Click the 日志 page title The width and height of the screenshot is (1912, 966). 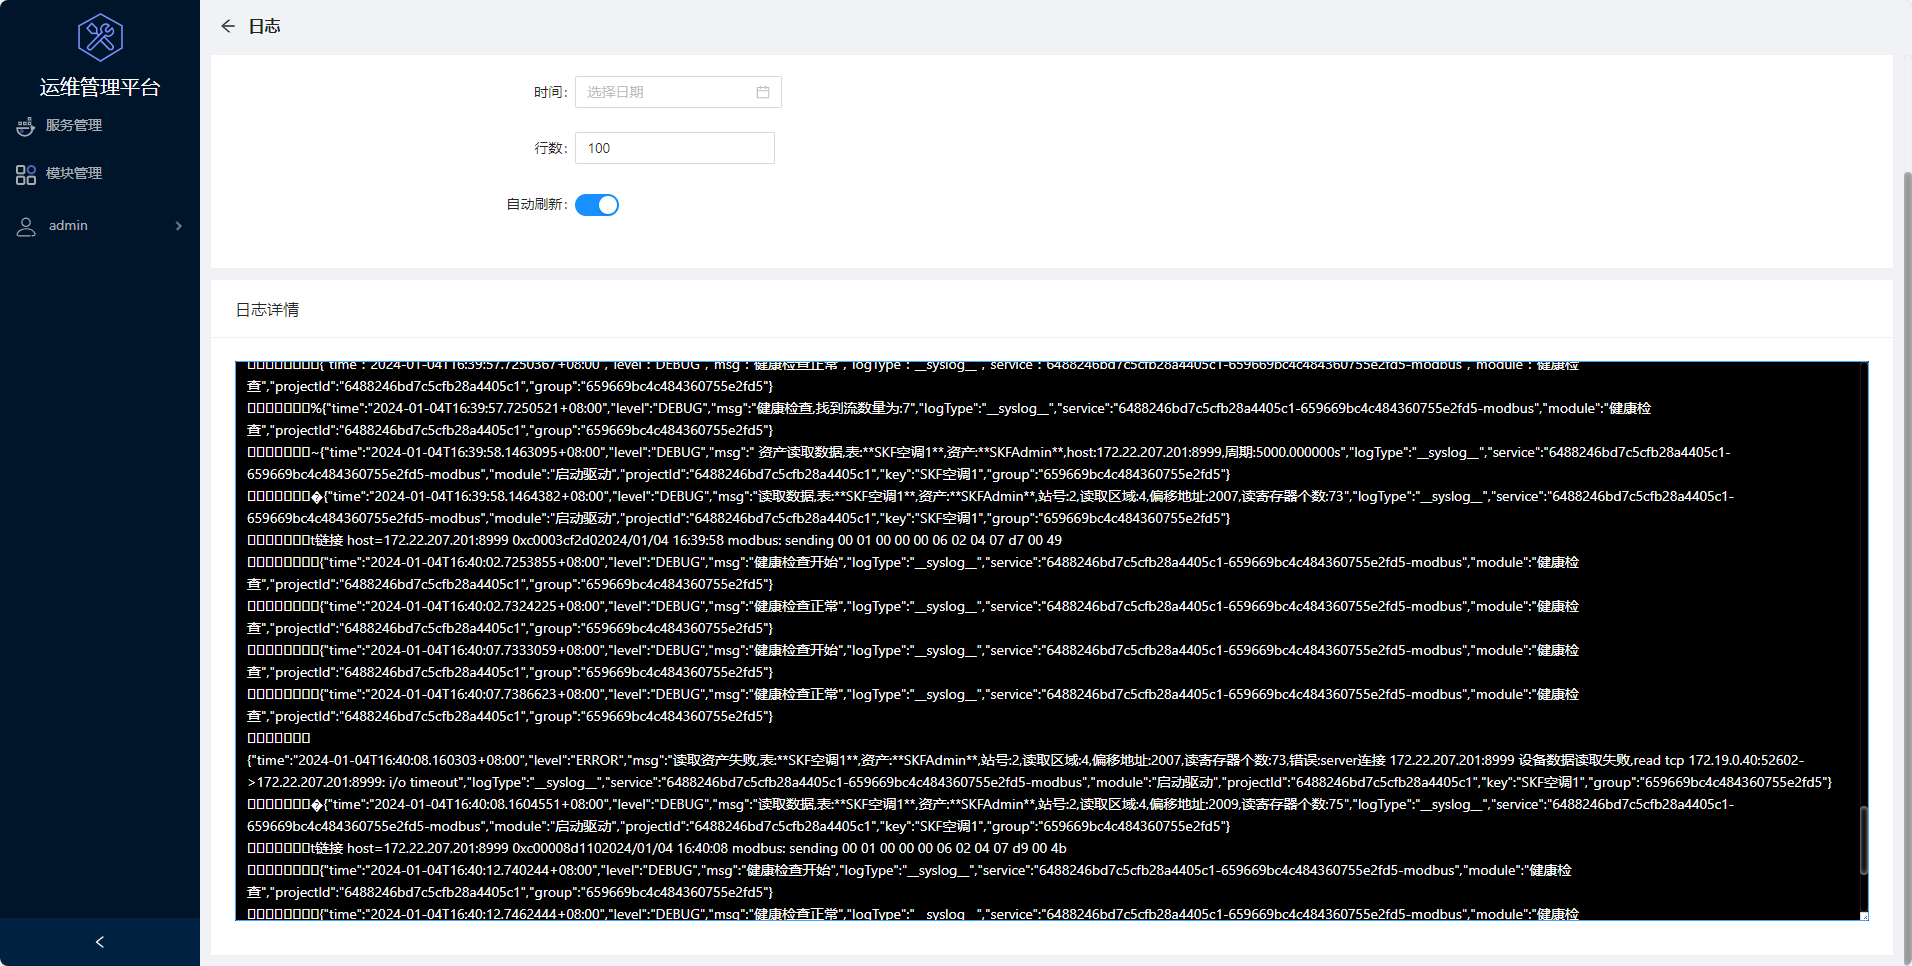point(264,26)
